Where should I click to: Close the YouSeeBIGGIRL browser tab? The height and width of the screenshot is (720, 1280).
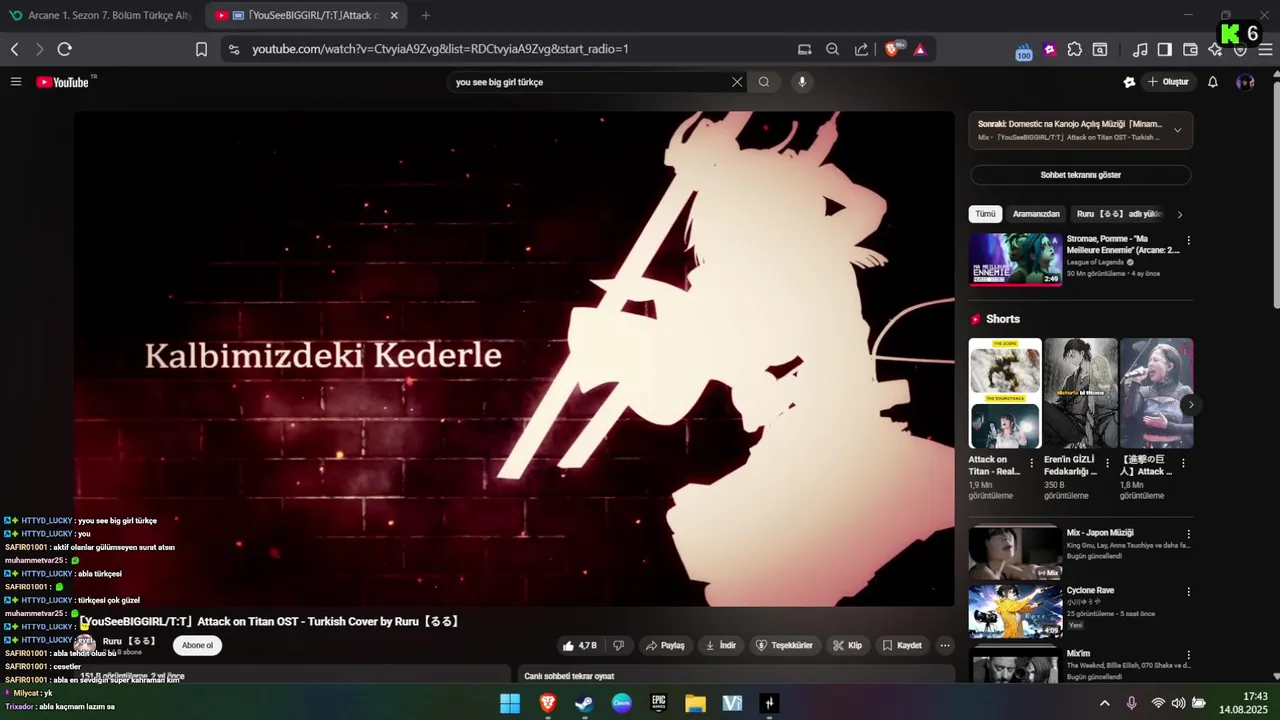(x=394, y=15)
